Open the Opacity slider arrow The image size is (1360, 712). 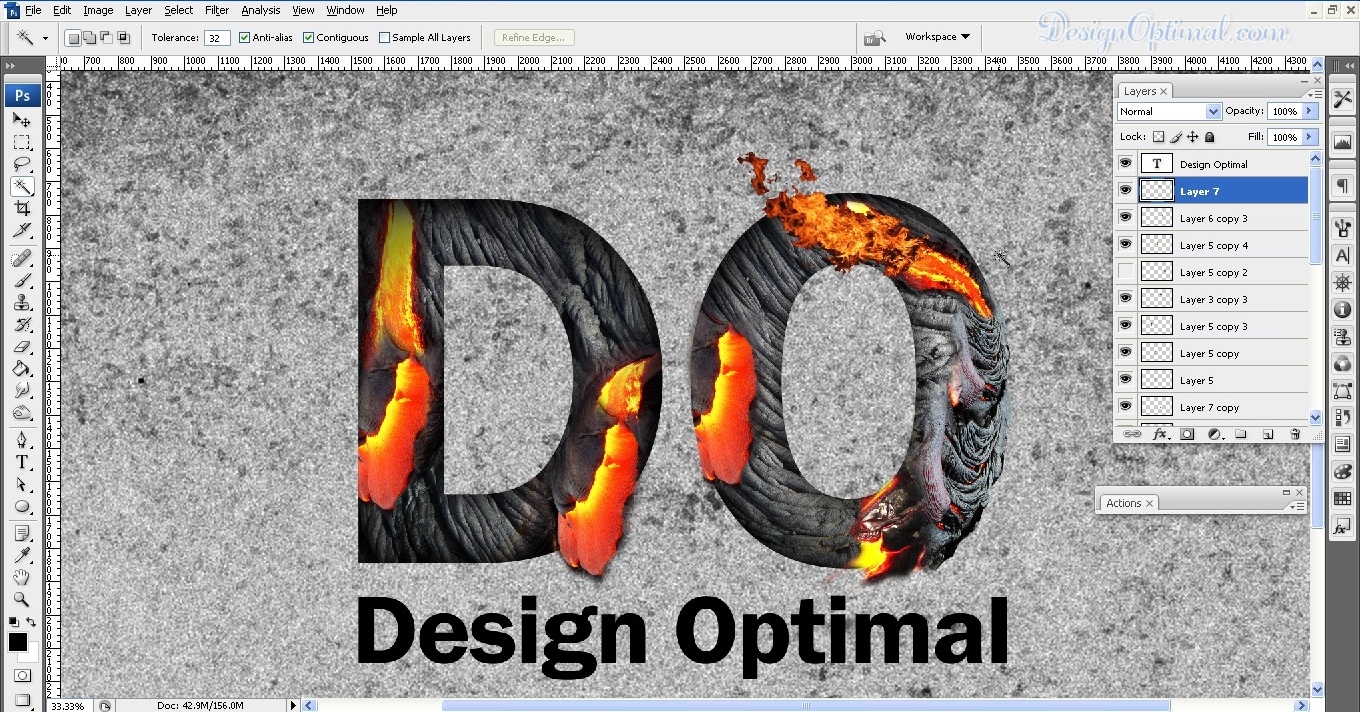(1310, 111)
